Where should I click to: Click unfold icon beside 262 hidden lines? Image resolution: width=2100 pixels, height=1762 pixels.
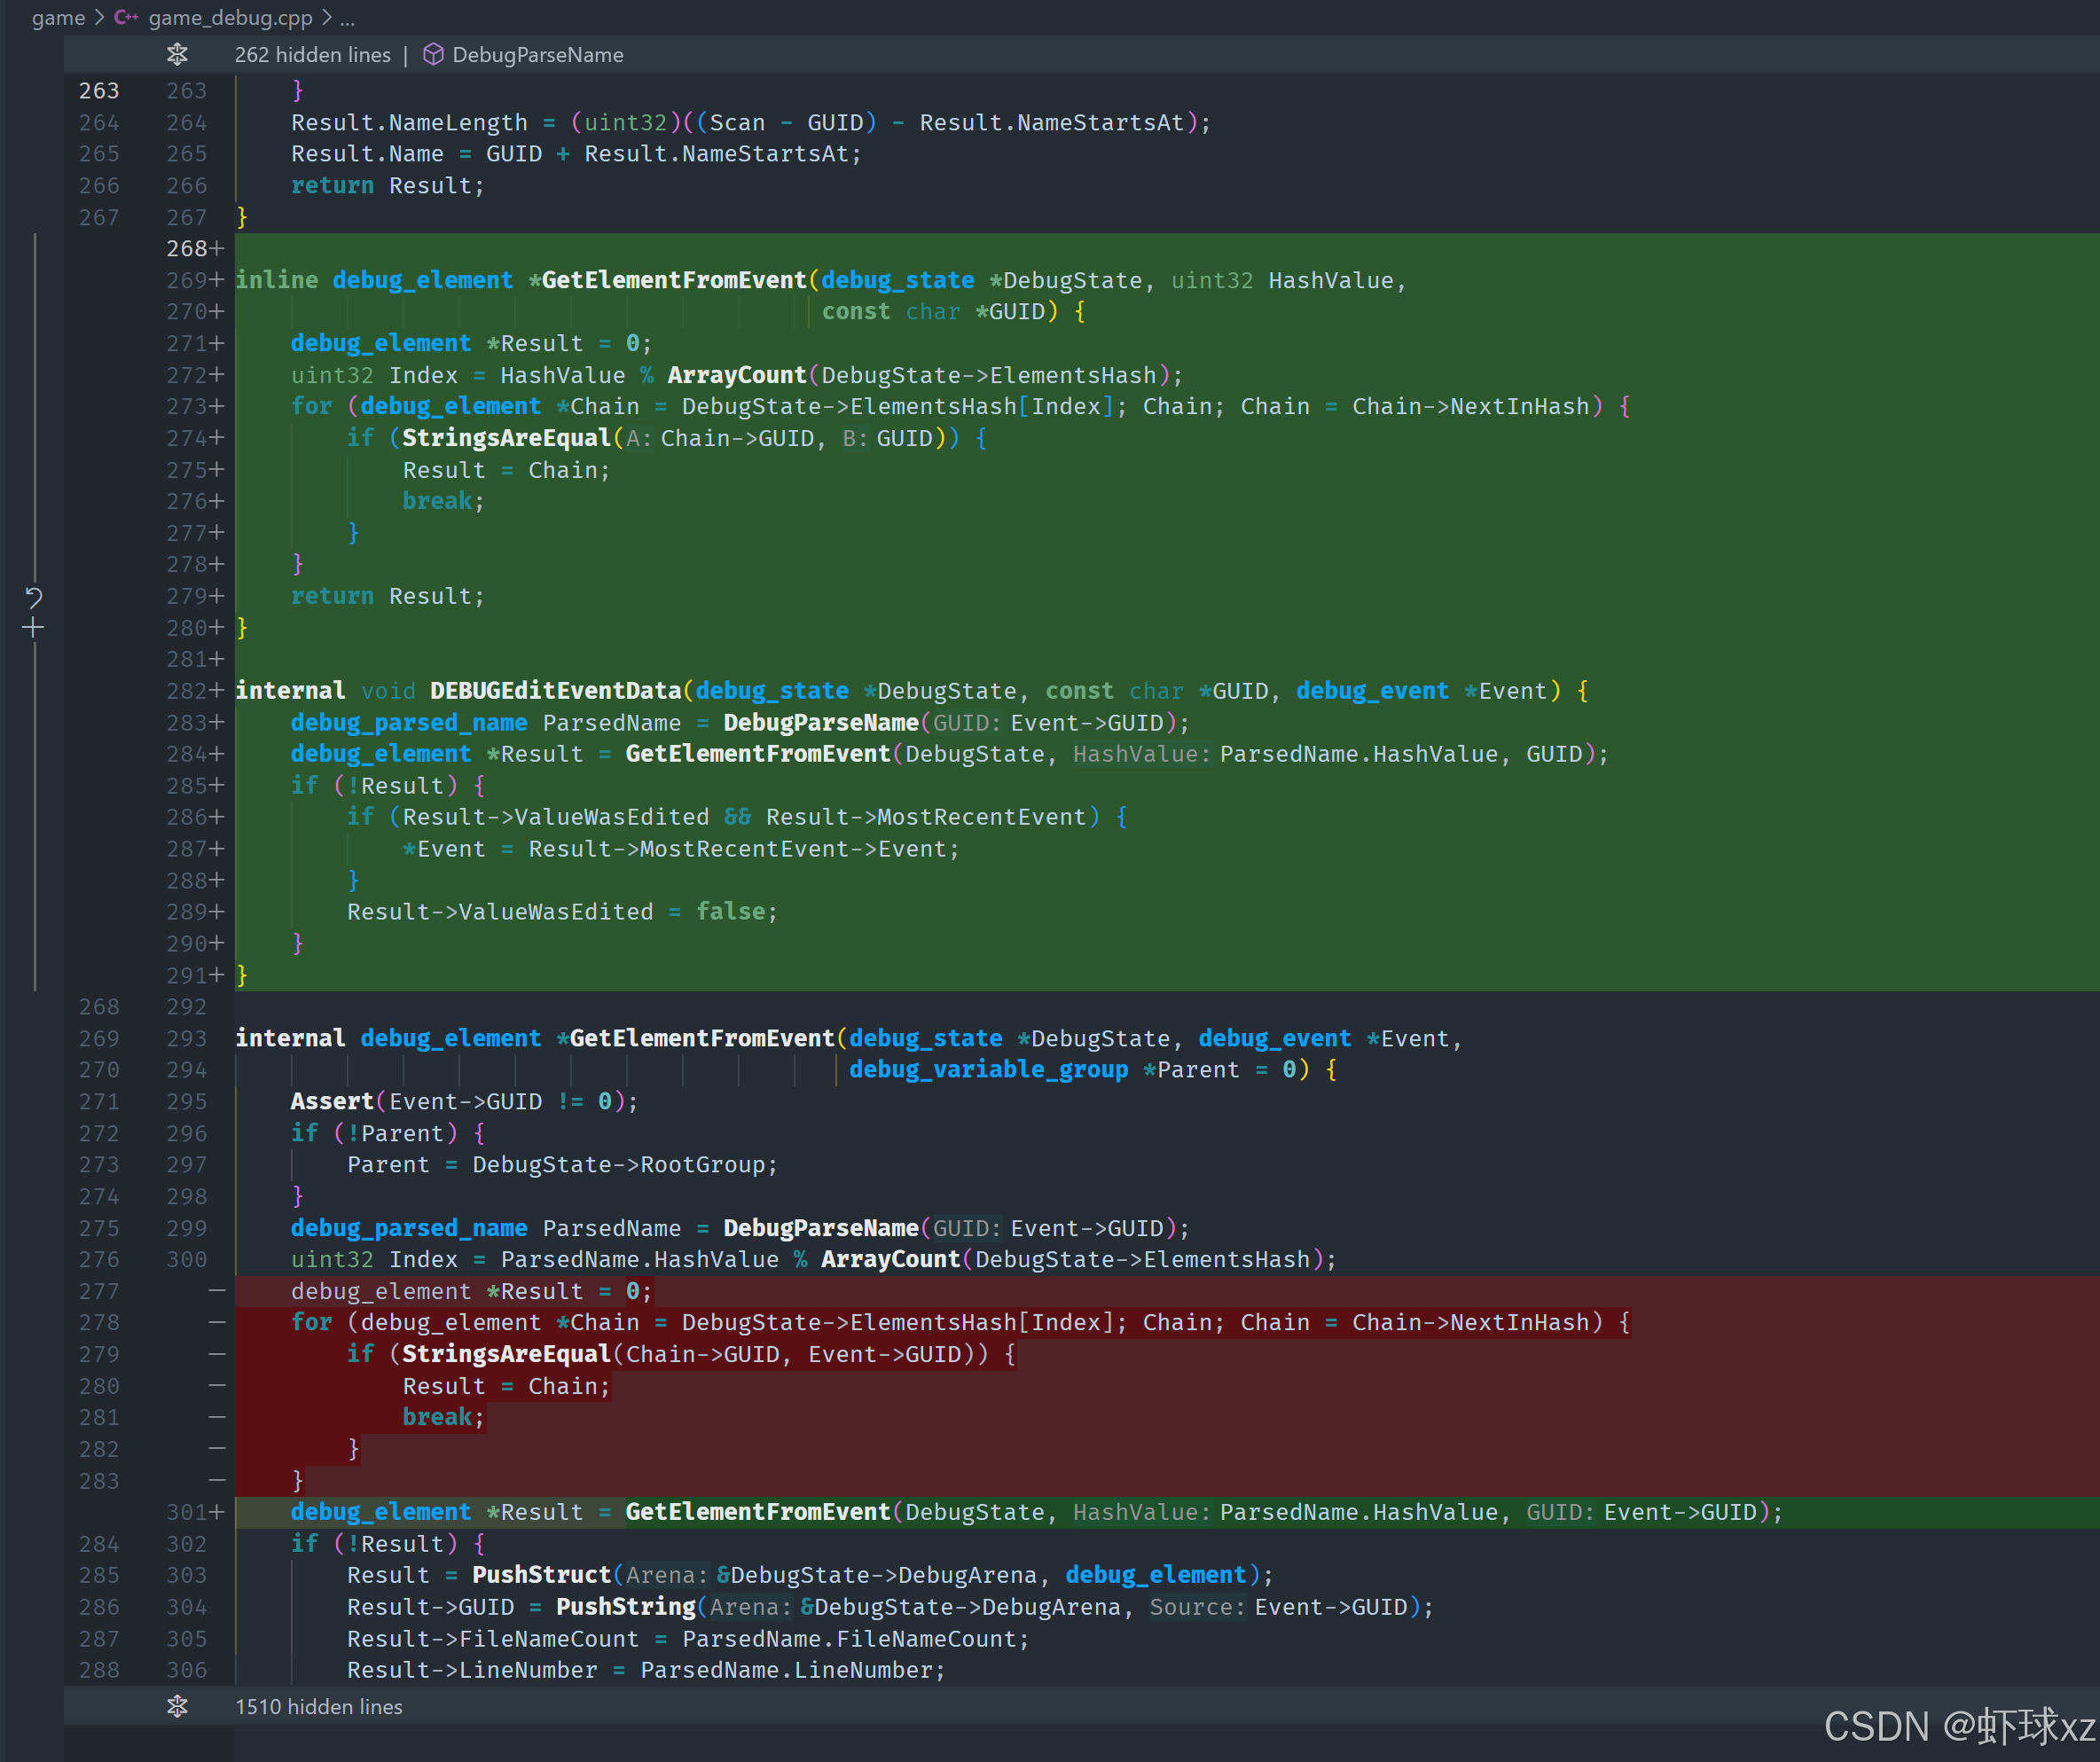pos(177,54)
